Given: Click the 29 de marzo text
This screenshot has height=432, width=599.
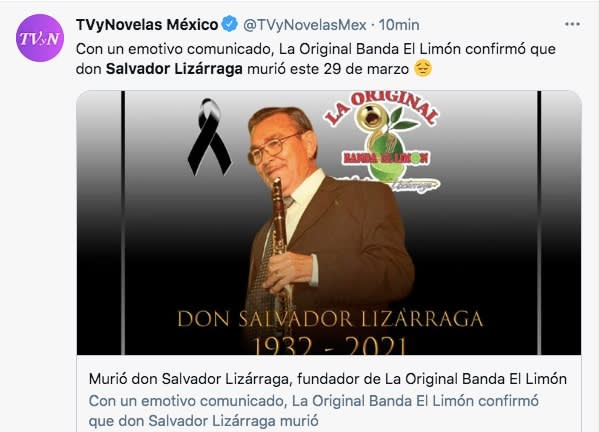Looking at the screenshot, I should click(366, 69).
